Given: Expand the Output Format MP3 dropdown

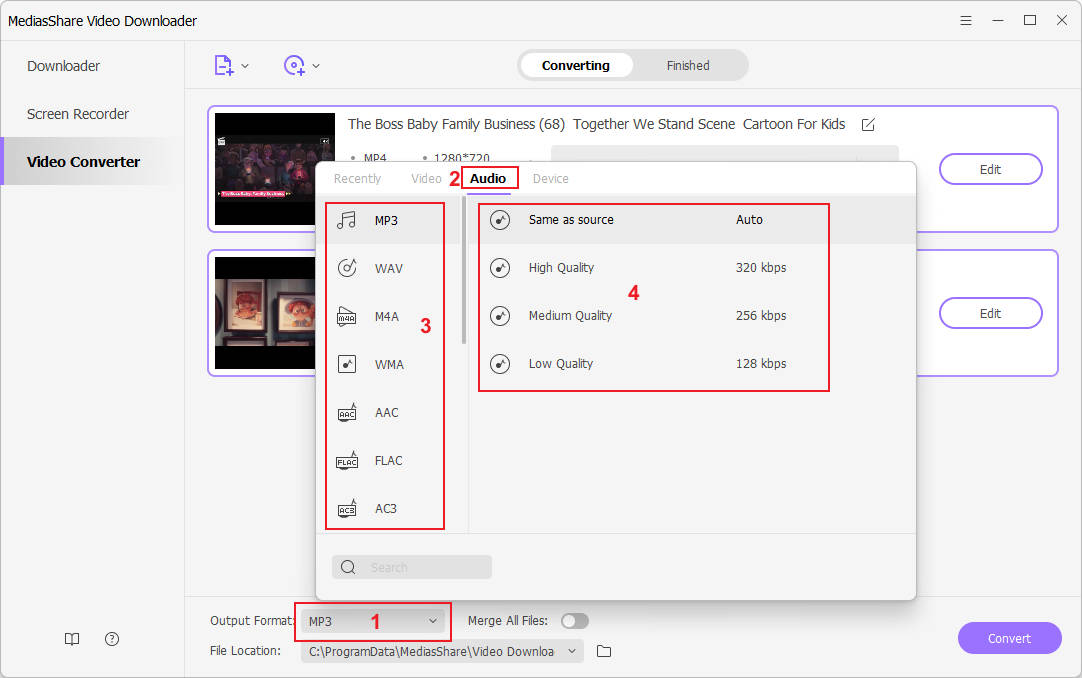Looking at the screenshot, I should 373,621.
